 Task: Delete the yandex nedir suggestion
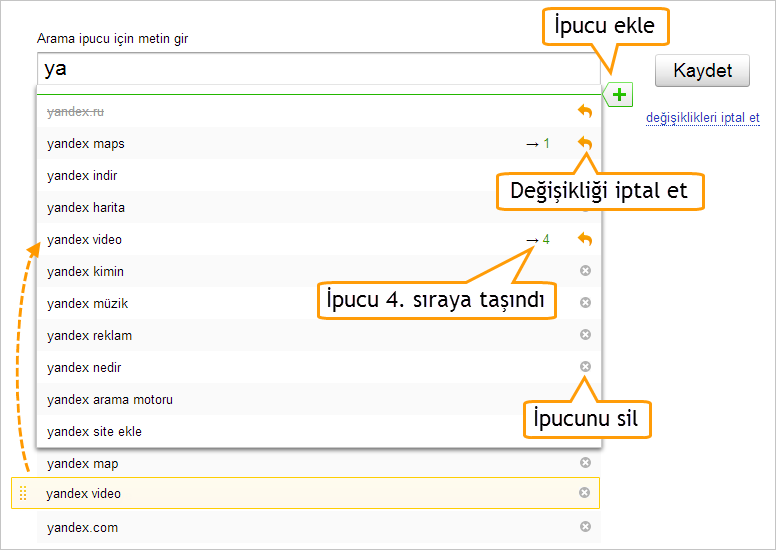[x=585, y=366]
